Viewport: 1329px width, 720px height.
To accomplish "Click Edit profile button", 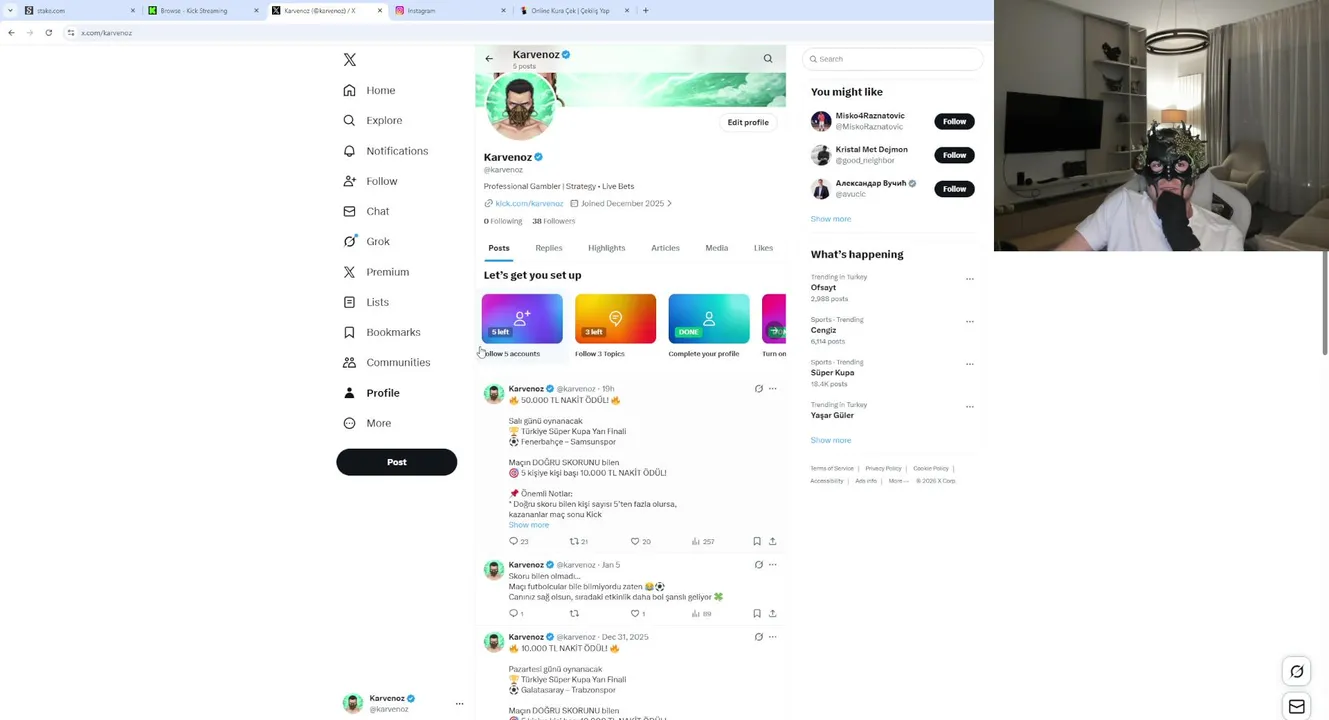I will (748, 122).
